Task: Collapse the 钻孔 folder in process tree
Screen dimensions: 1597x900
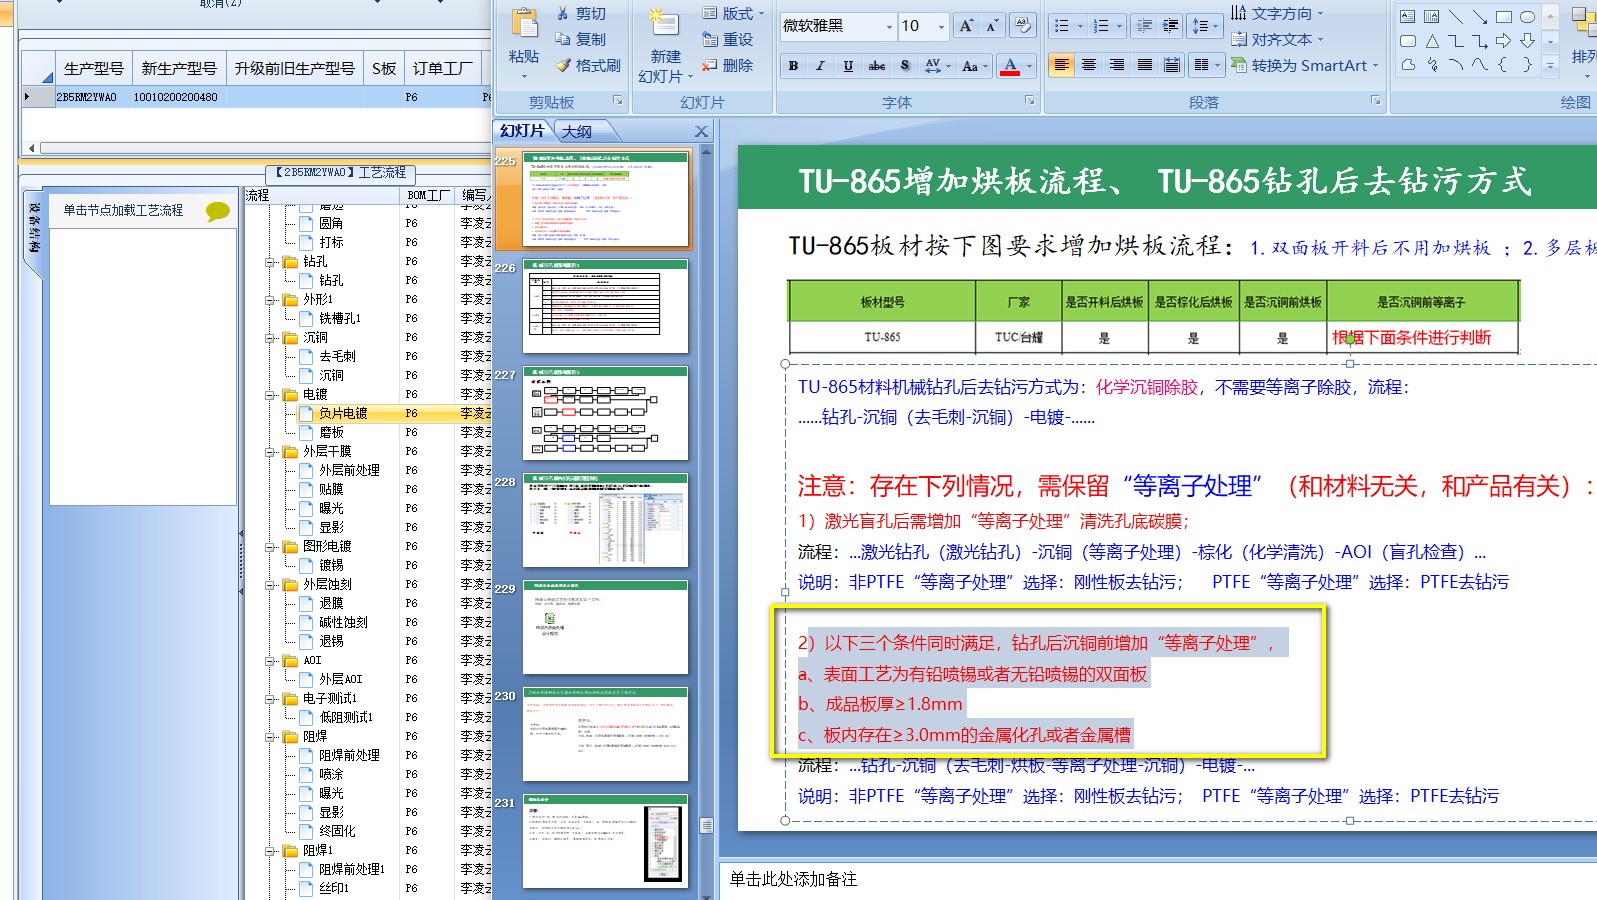Action: [270, 262]
